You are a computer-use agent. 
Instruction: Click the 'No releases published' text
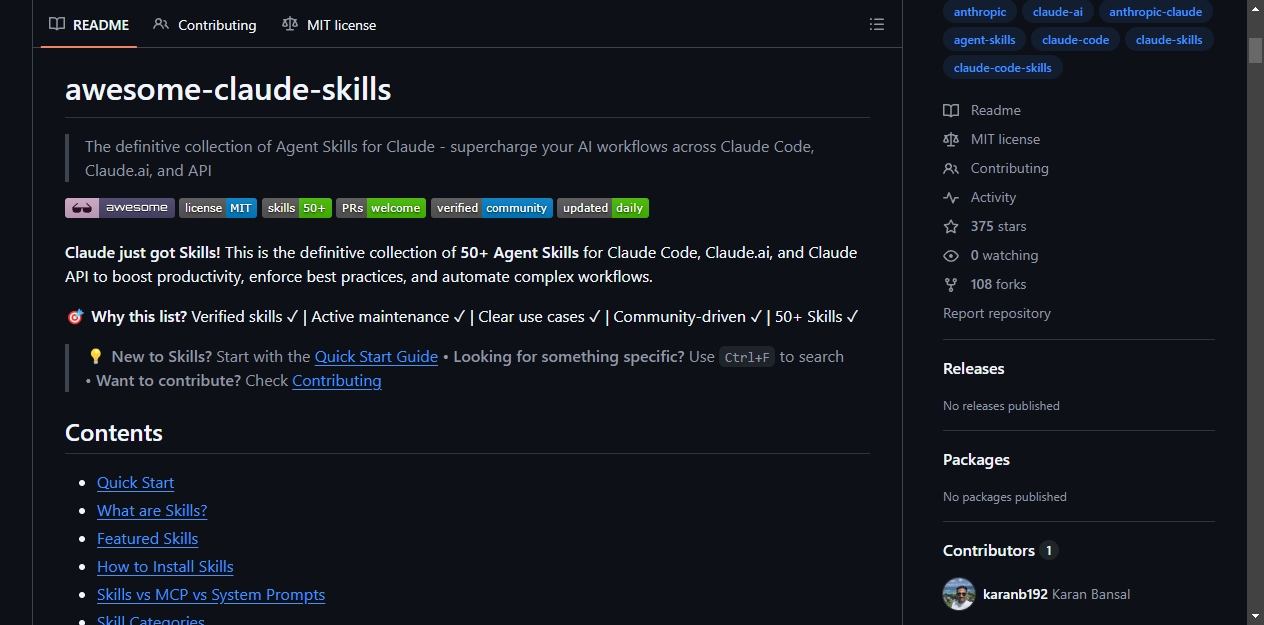click(x=1001, y=406)
